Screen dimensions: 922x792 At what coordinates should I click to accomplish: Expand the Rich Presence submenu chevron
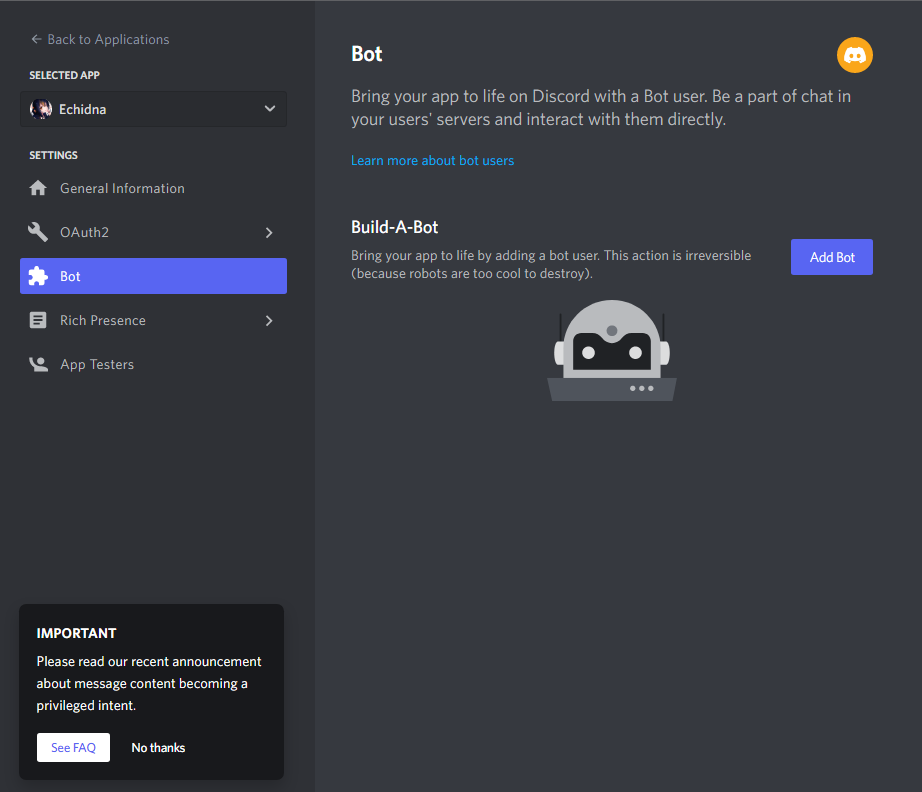269,321
